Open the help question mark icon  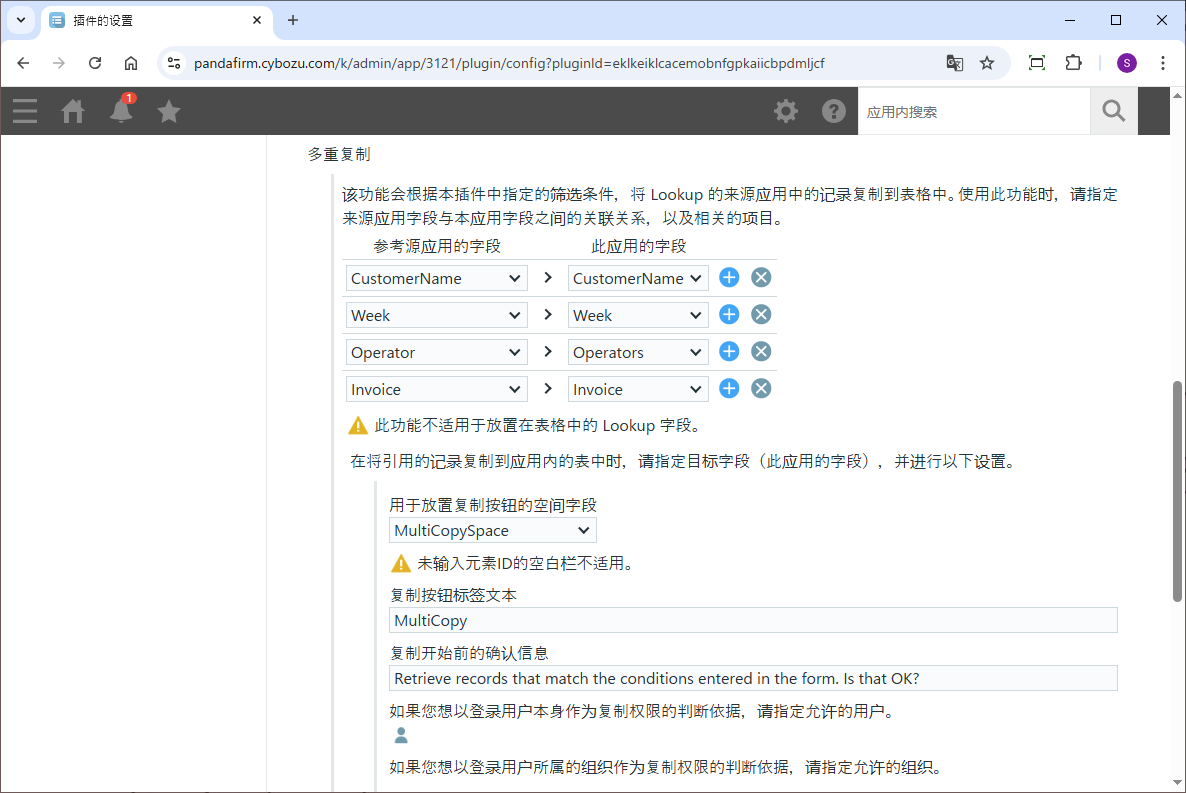pos(834,111)
